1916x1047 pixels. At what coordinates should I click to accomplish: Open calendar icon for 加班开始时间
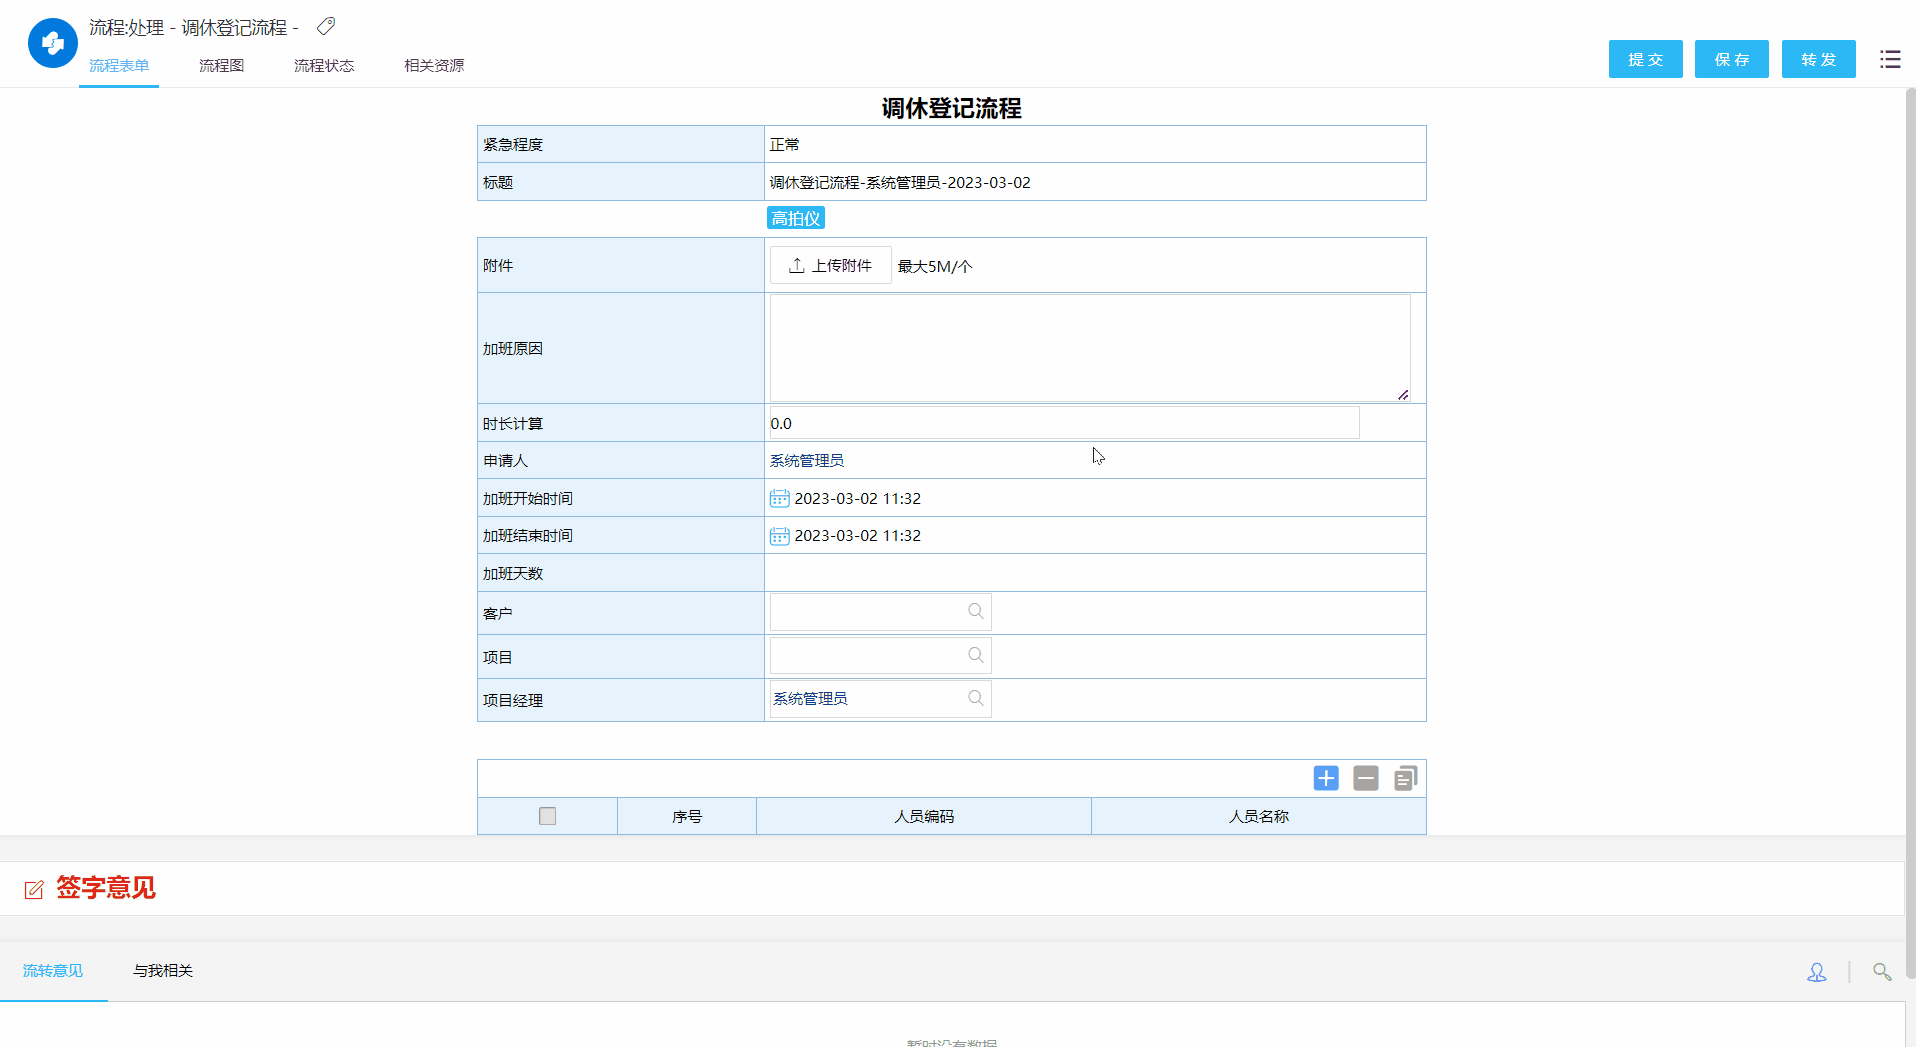click(x=780, y=498)
